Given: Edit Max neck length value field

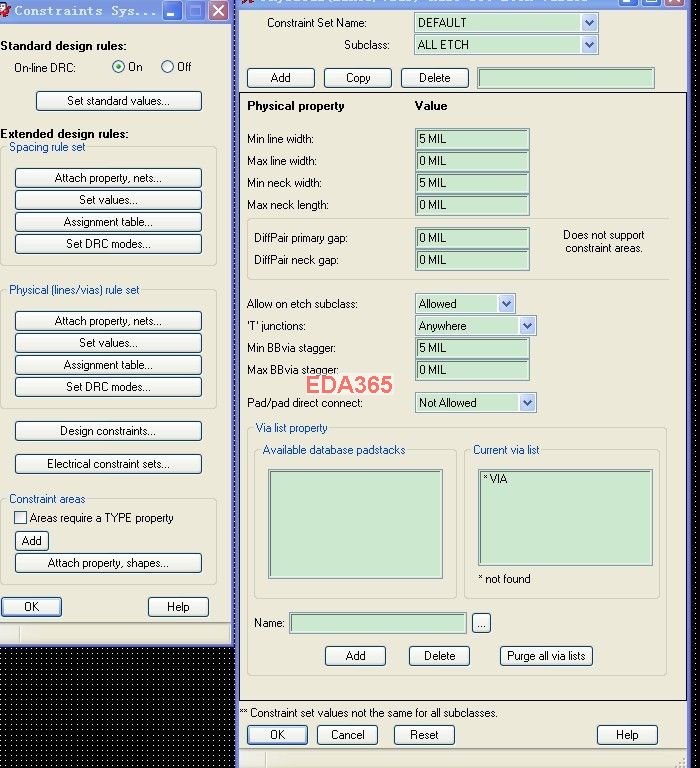Looking at the screenshot, I should (472, 205).
